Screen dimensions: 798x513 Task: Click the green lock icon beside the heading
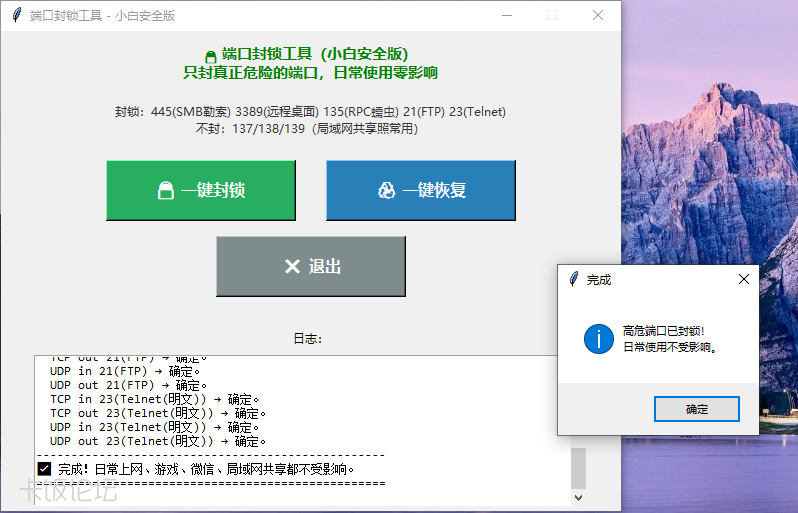(210, 56)
